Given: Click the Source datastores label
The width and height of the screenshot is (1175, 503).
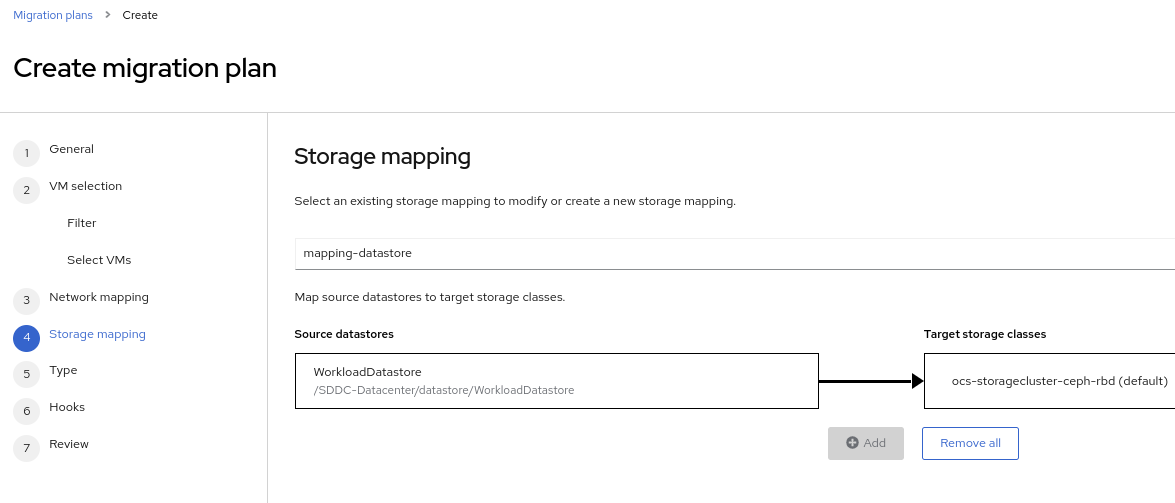Looking at the screenshot, I should tap(344, 334).
